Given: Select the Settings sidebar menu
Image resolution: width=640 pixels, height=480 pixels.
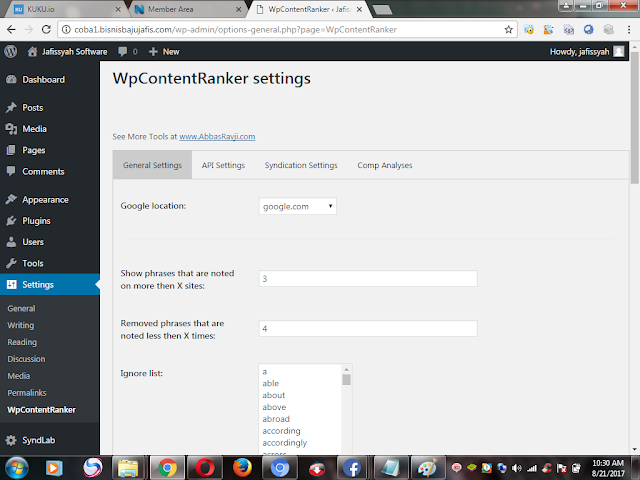Looking at the screenshot, I should click(x=50, y=284).
